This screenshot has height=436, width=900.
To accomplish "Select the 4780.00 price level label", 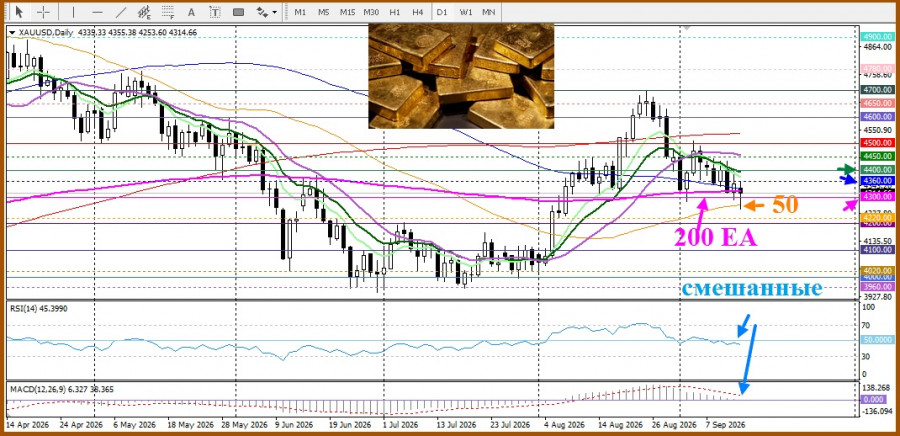I will pyautogui.click(x=878, y=69).
